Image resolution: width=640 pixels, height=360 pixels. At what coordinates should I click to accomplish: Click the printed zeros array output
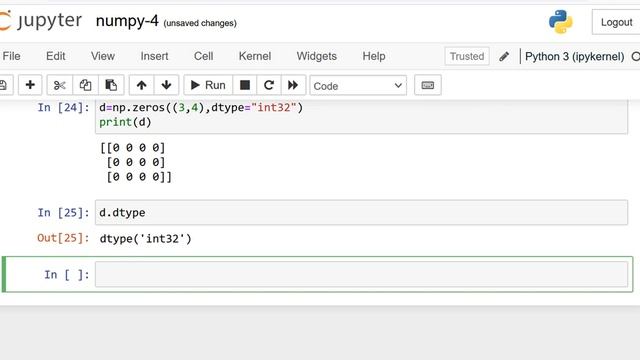136,162
